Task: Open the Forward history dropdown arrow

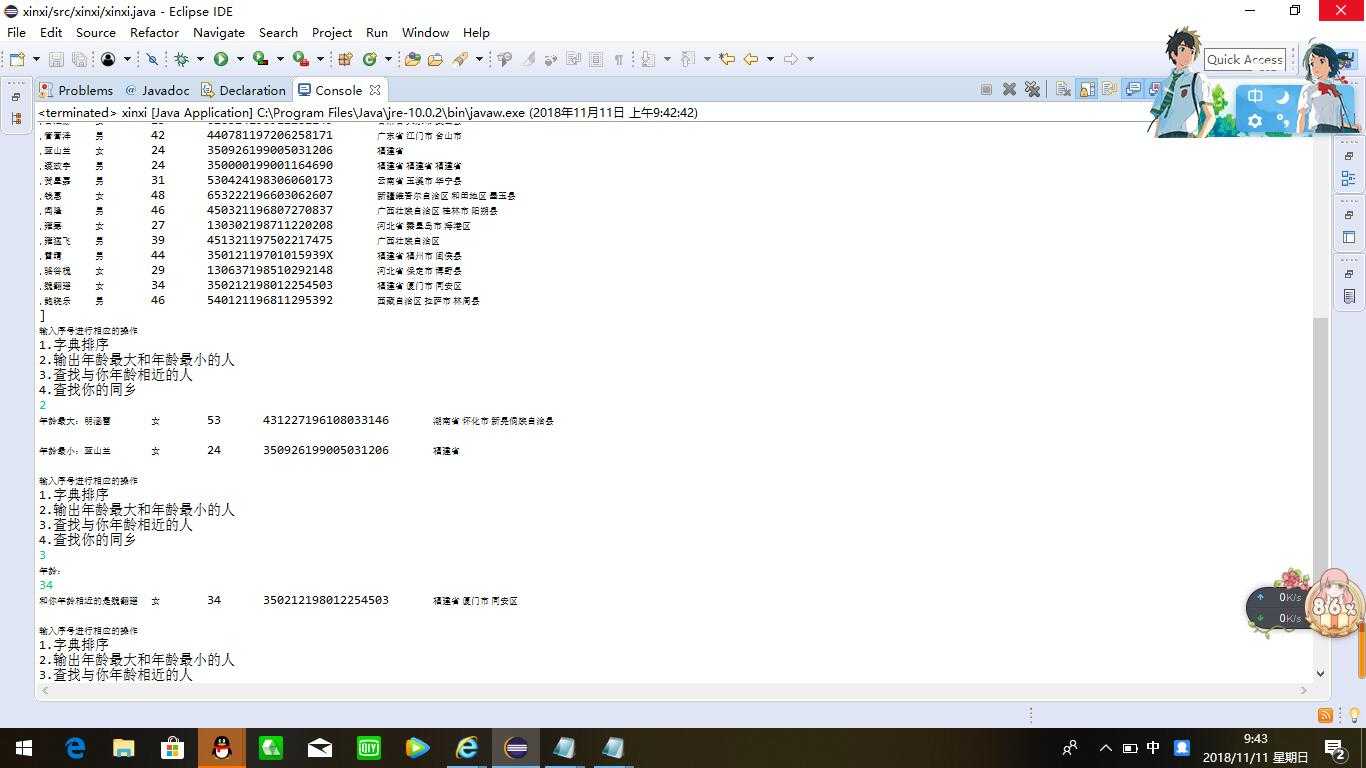Action: click(x=810, y=59)
